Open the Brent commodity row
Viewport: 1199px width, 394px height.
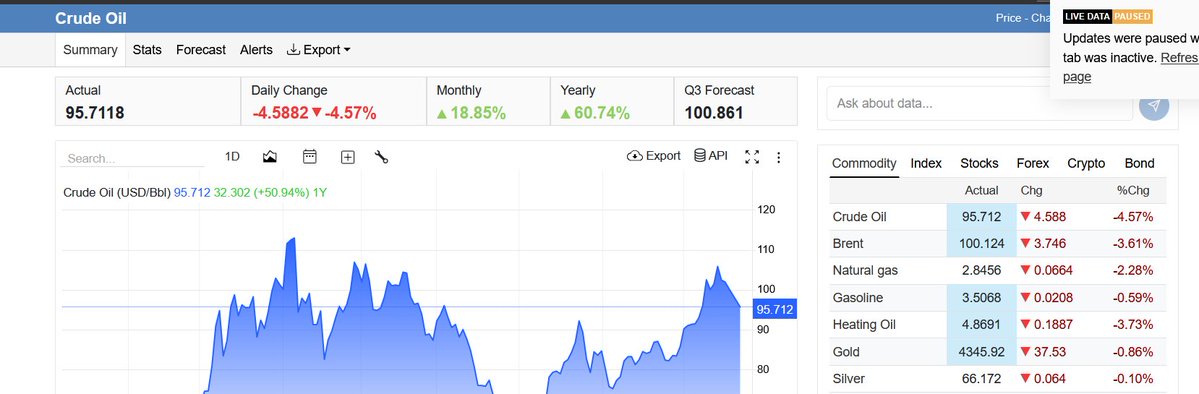(998, 243)
